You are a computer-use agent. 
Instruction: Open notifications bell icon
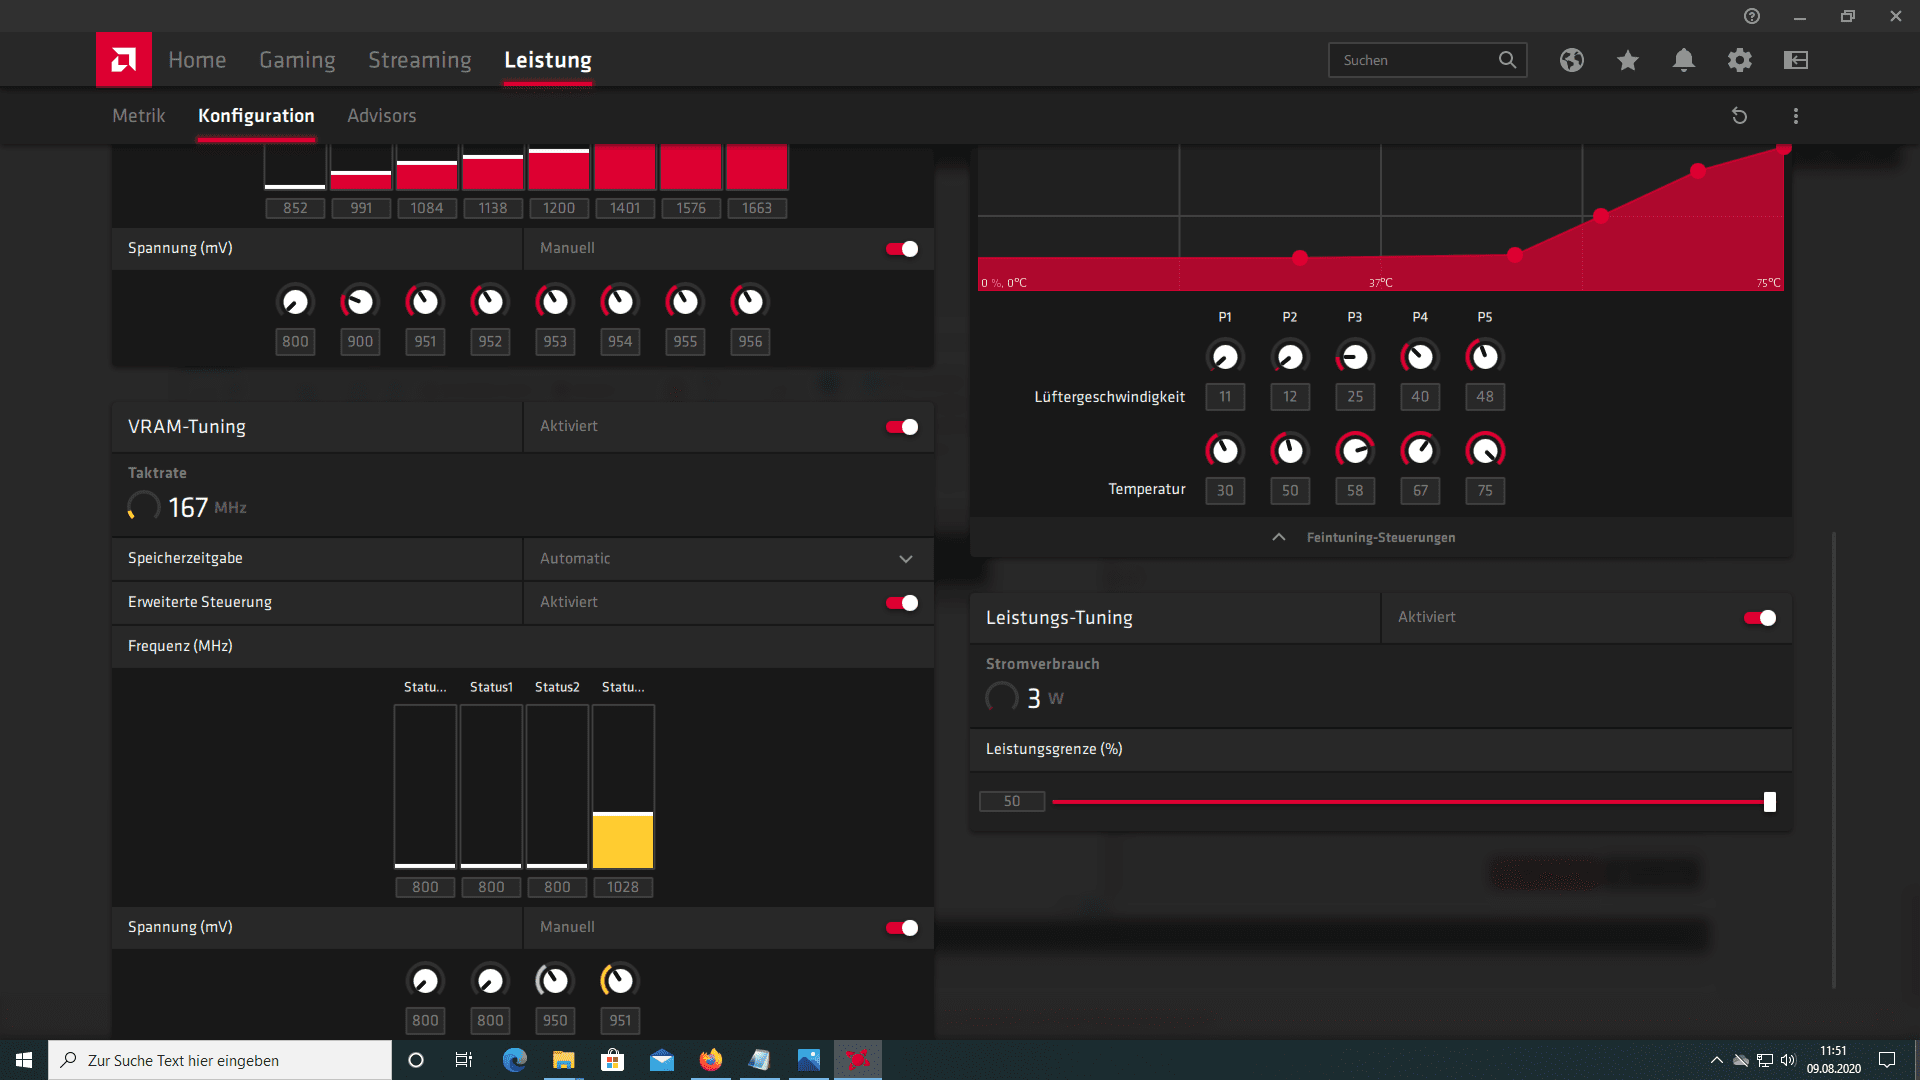pos(1684,60)
